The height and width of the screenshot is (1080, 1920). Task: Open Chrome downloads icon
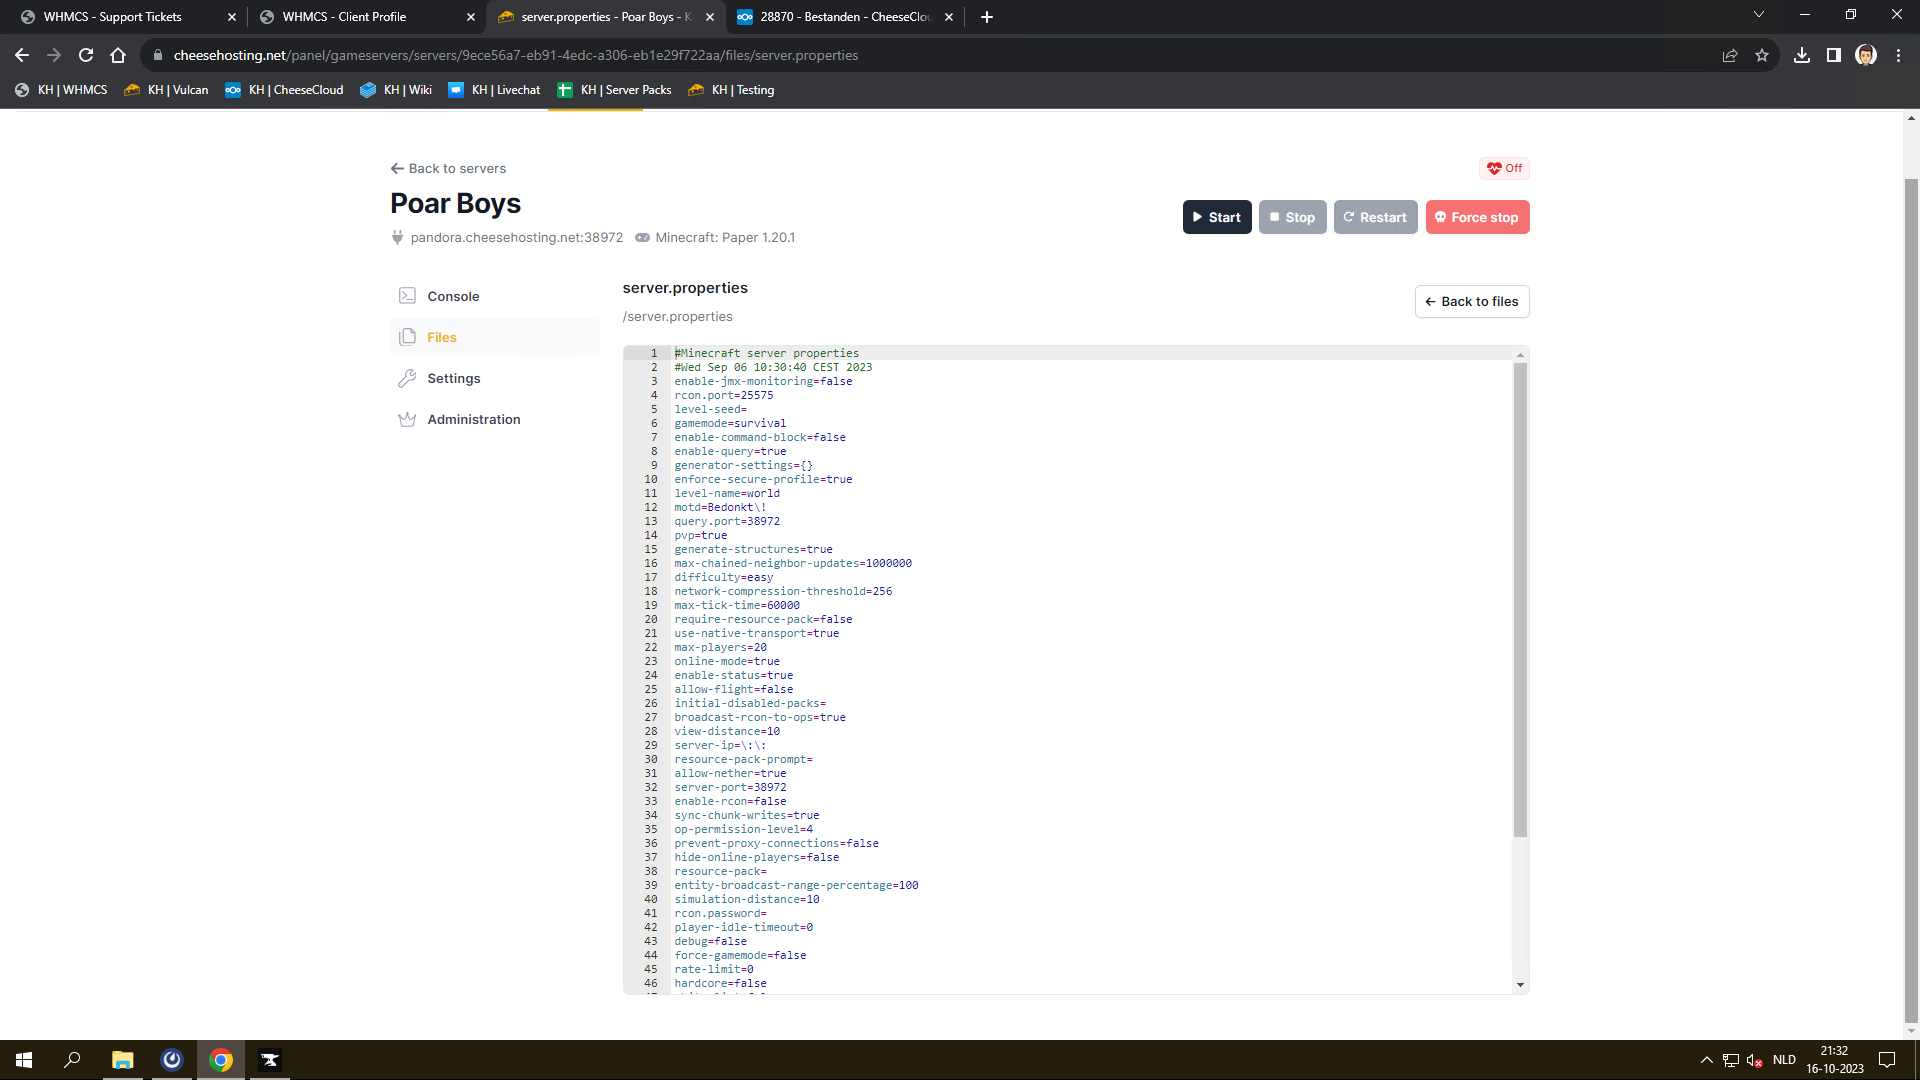(1802, 55)
